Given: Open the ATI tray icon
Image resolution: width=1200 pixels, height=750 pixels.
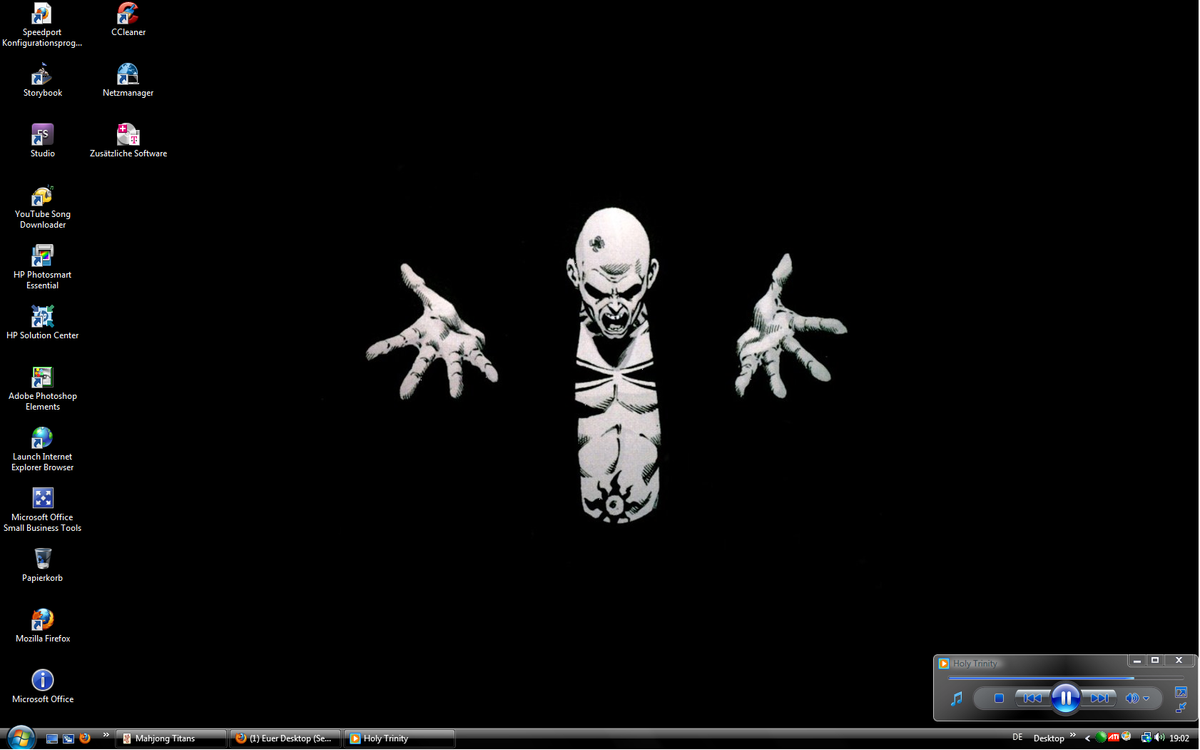Looking at the screenshot, I should tap(1114, 738).
